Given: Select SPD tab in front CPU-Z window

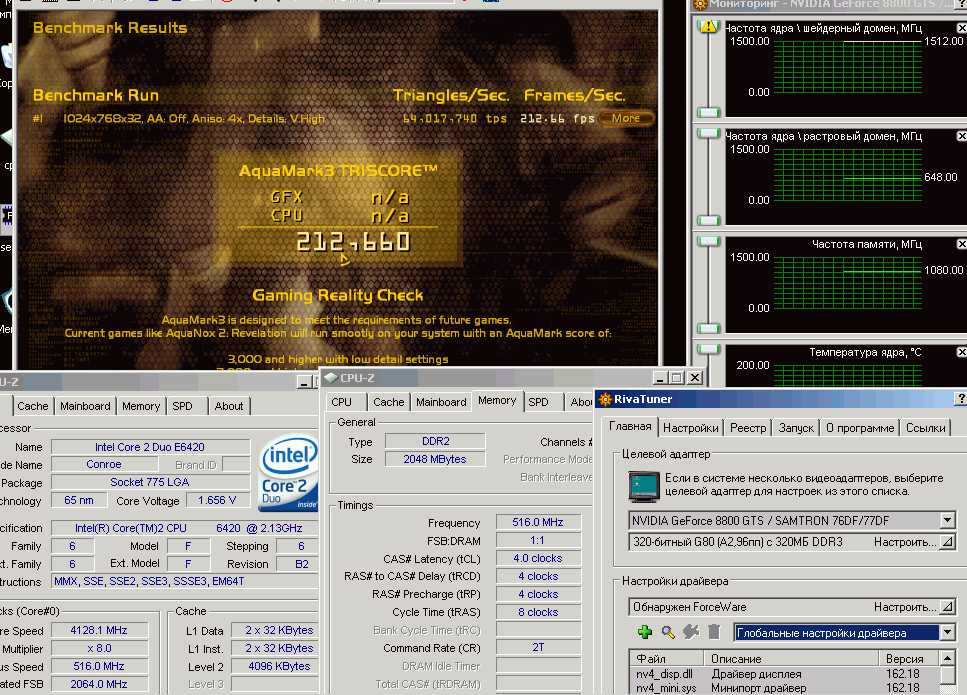Looking at the screenshot, I should [x=538, y=402].
